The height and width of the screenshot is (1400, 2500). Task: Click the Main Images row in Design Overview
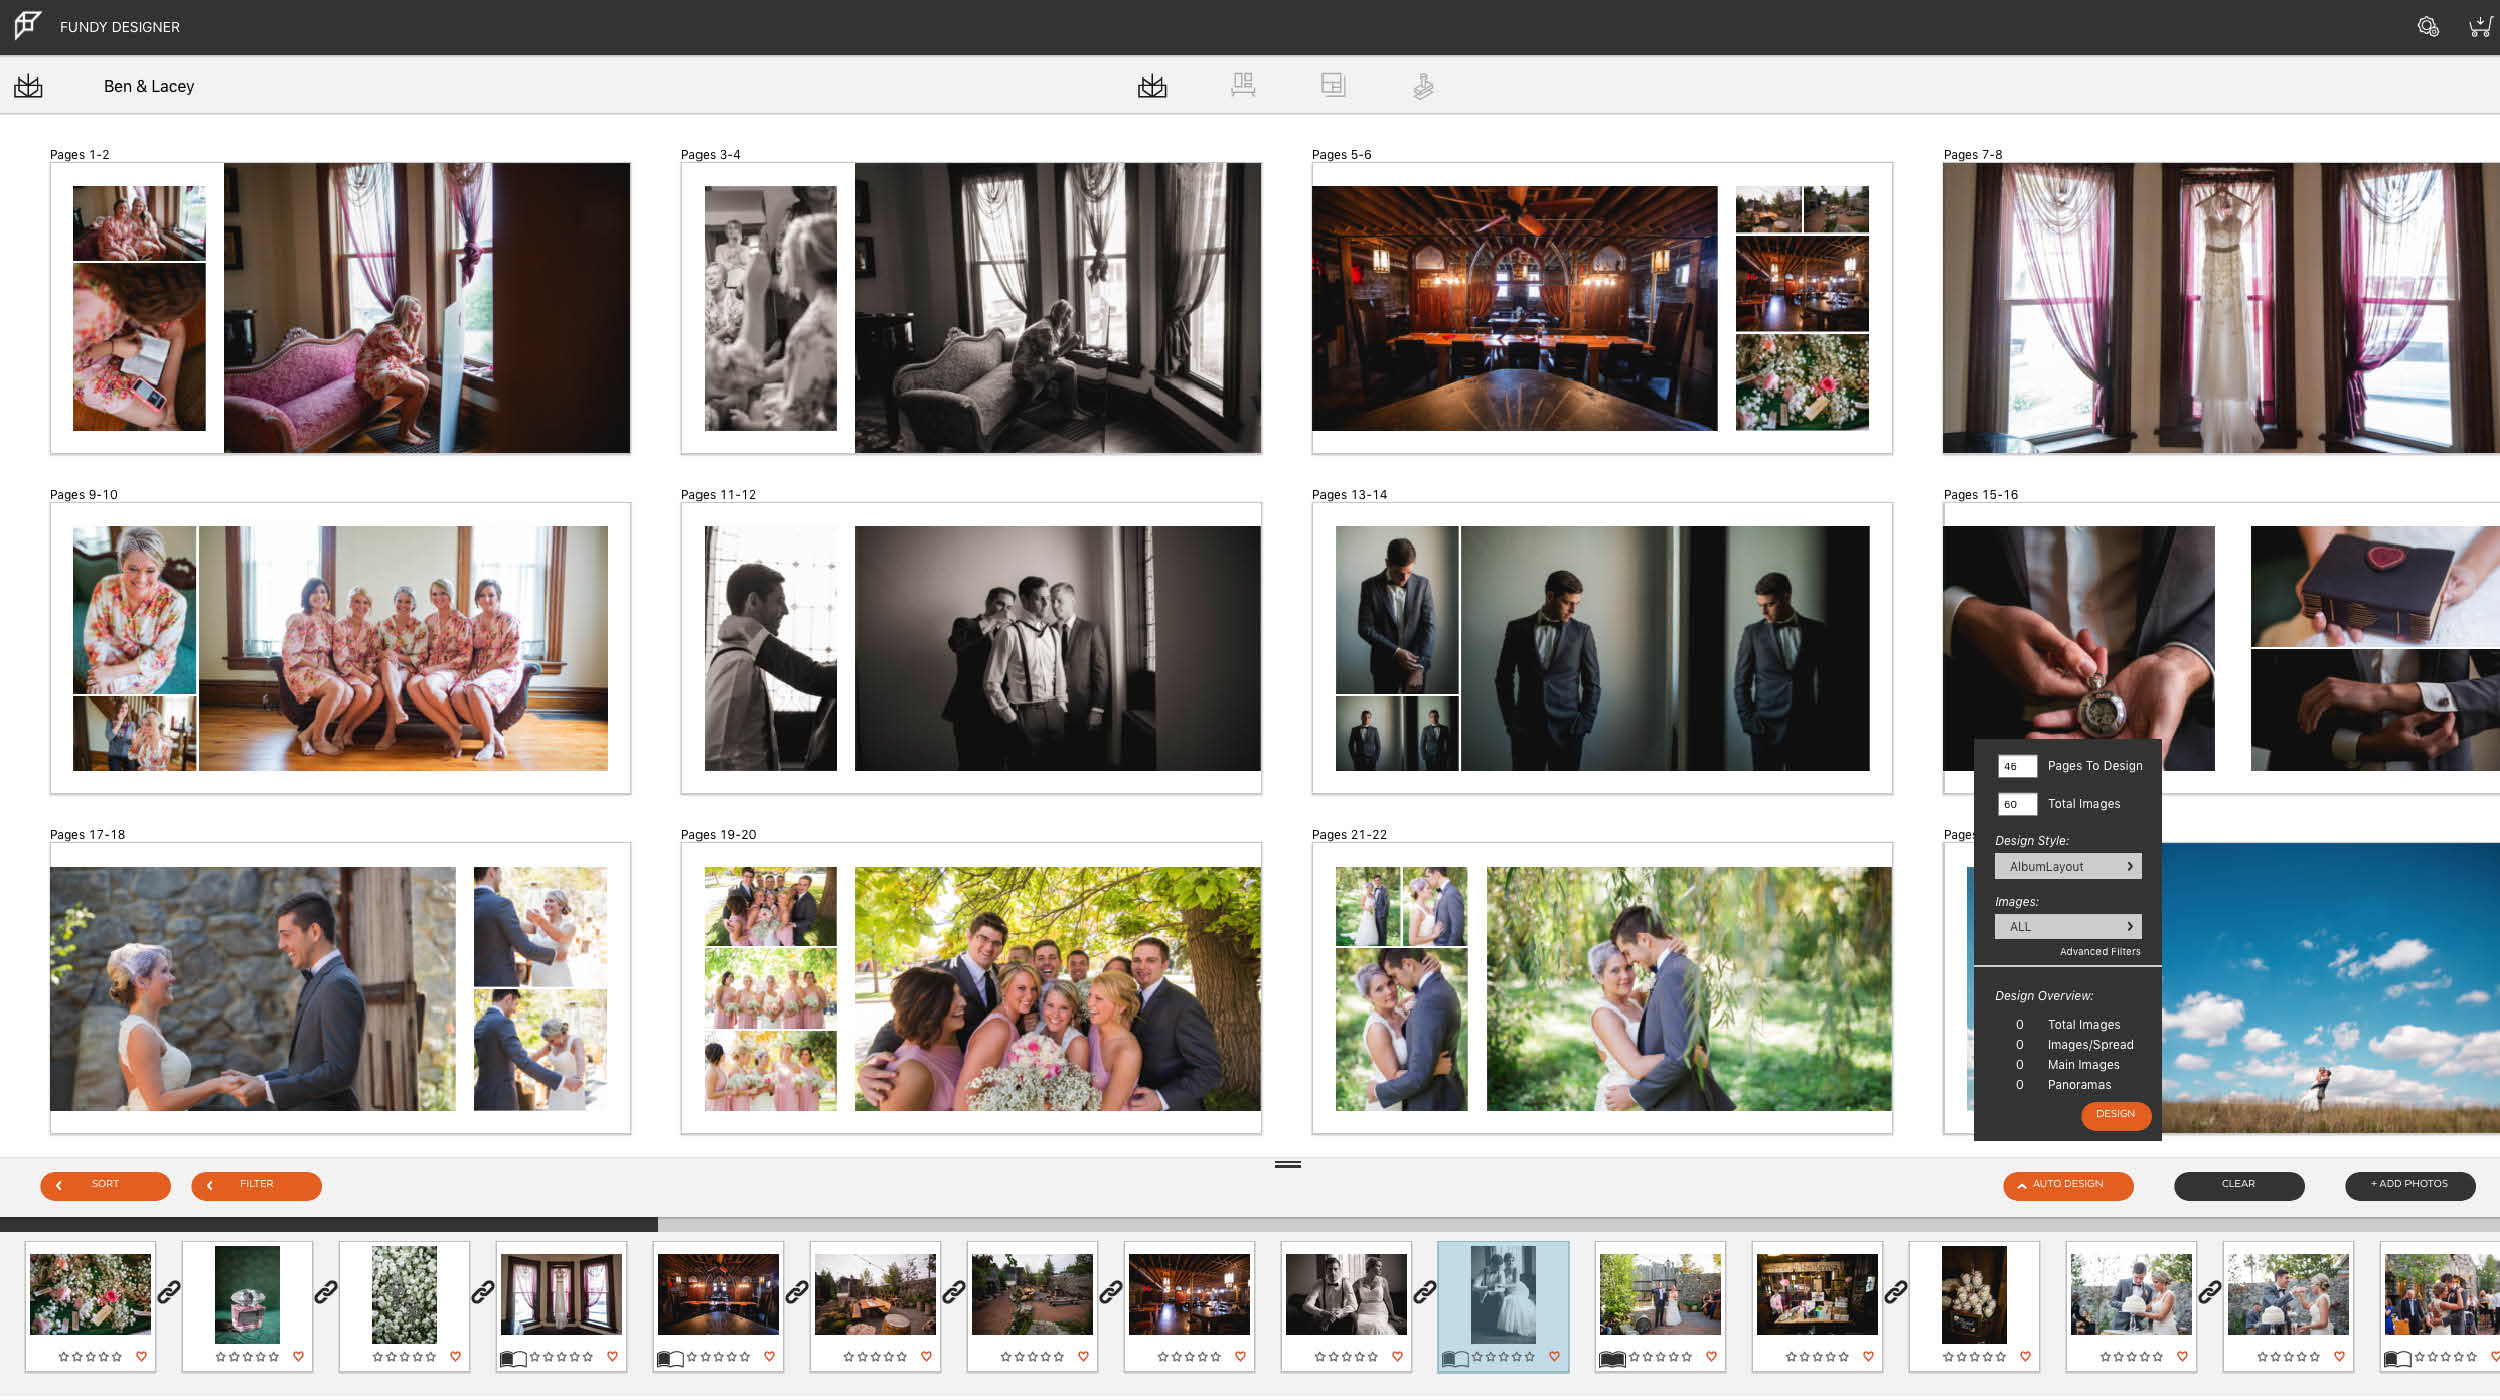[x=2068, y=1065]
